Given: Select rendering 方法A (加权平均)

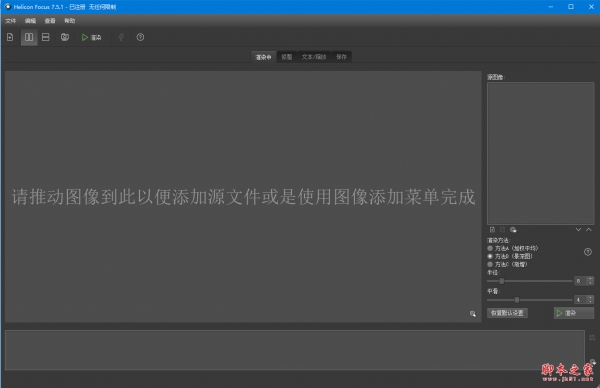Looking at the screenshot, I should (513, 248).
